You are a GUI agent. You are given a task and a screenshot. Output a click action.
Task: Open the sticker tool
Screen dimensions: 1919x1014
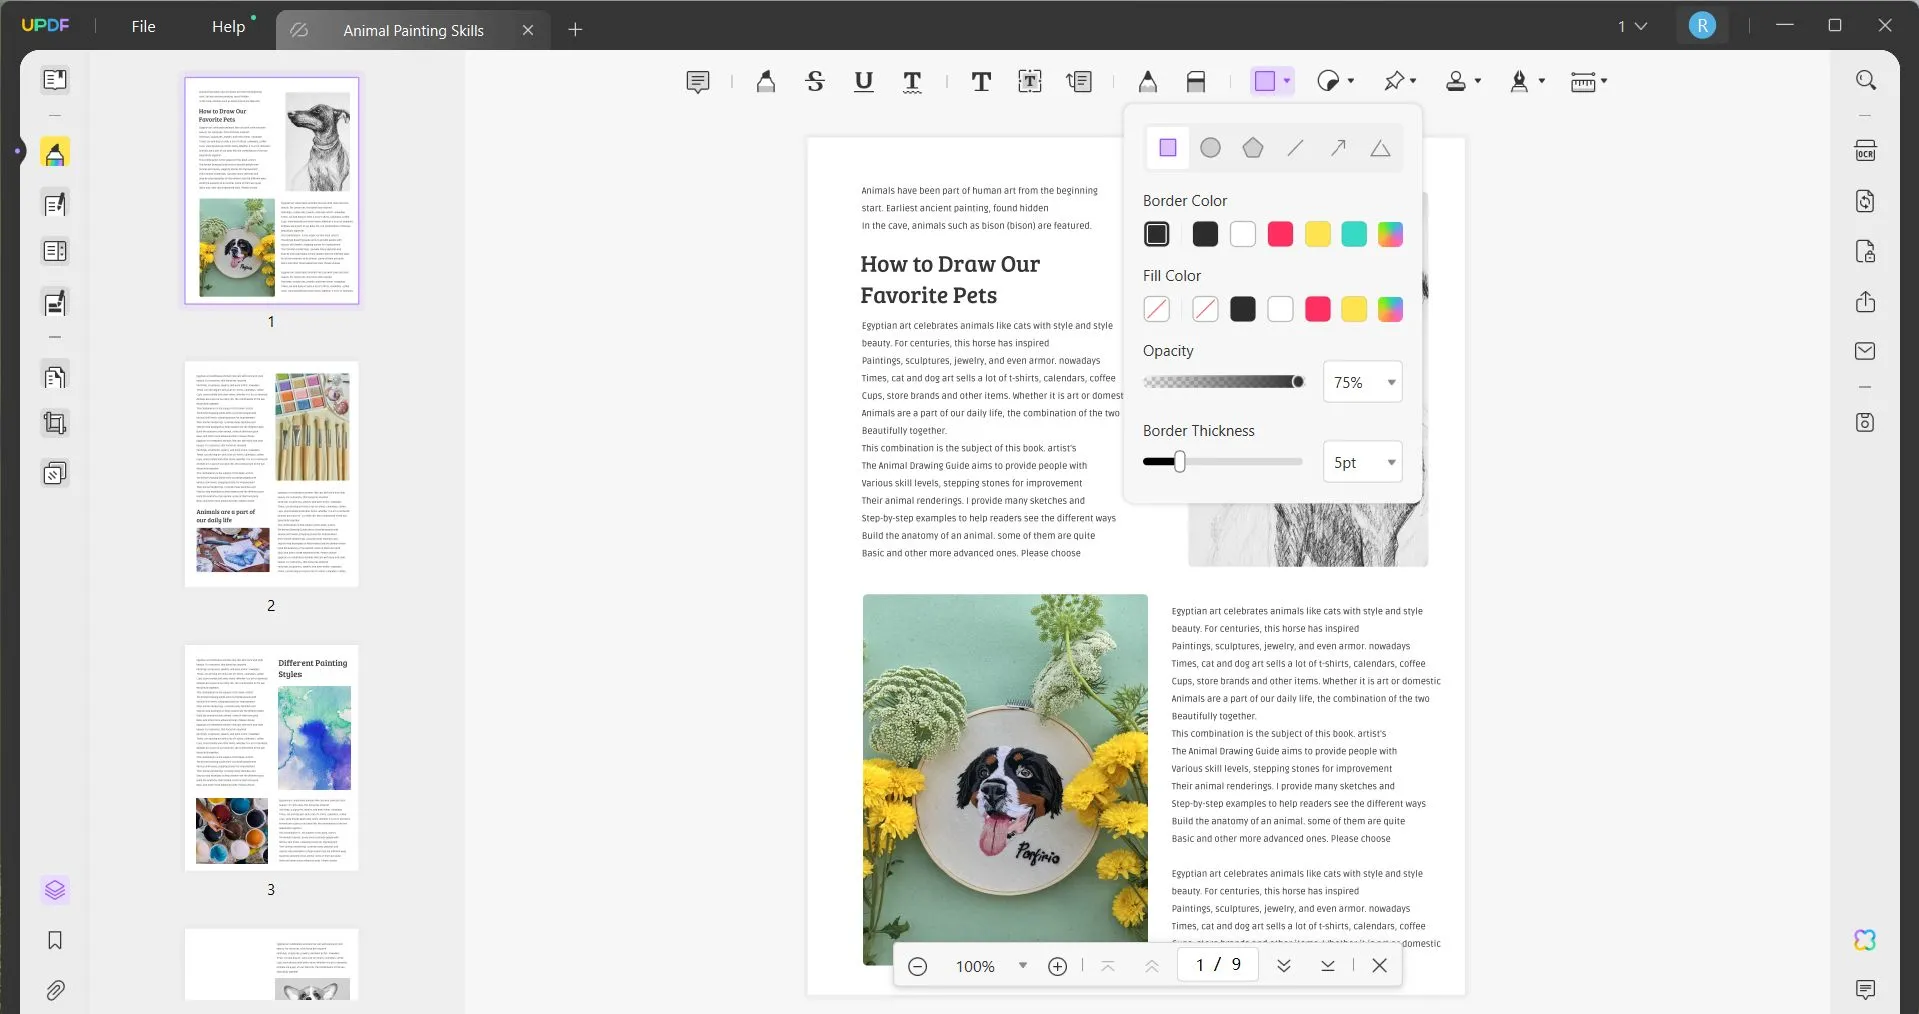(x=1328, y=81)
